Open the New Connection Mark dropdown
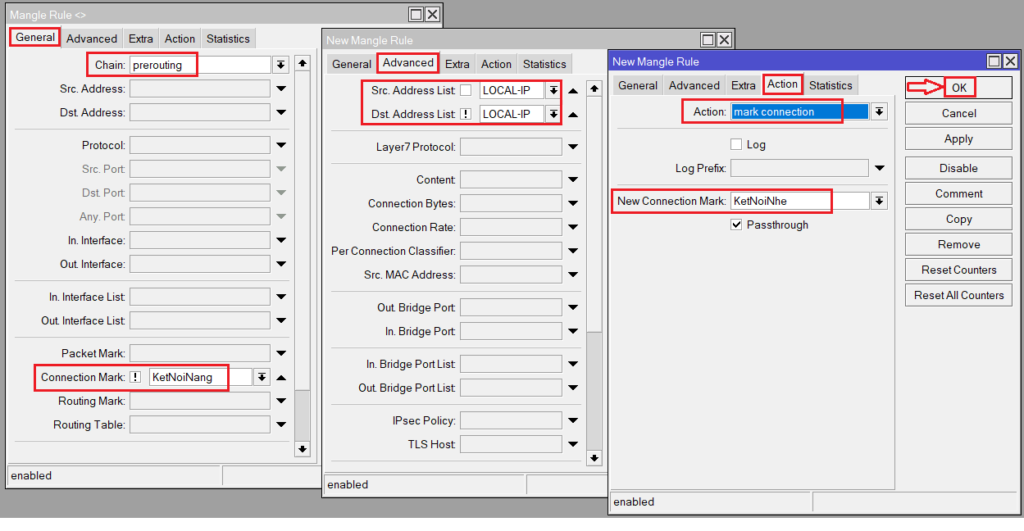The image size is (1024, 531). click(879, 202)
